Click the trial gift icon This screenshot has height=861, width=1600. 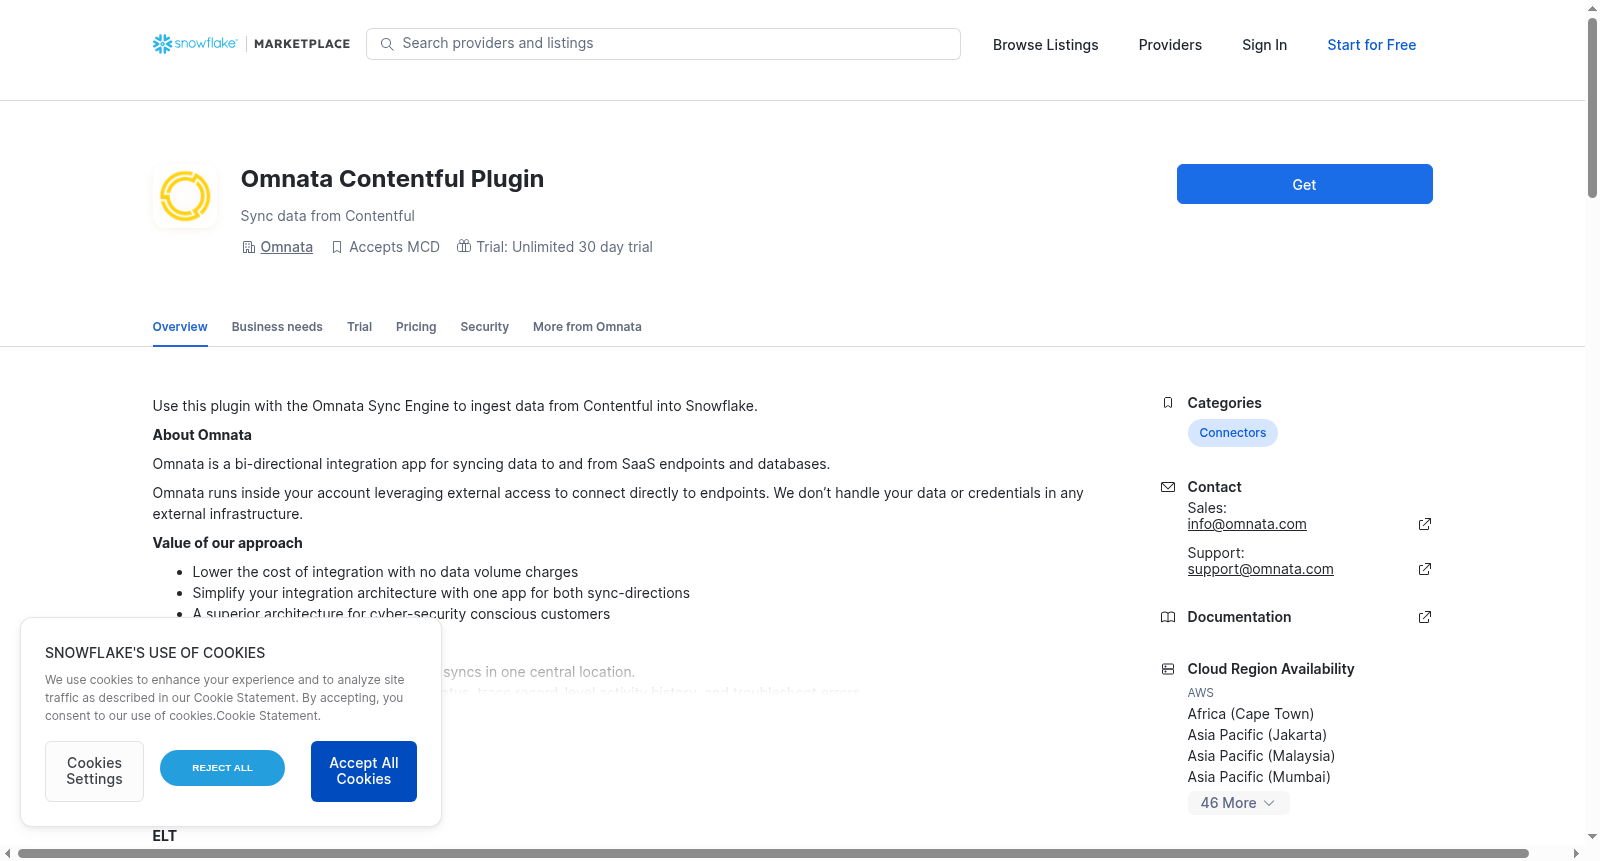(464, 246)
